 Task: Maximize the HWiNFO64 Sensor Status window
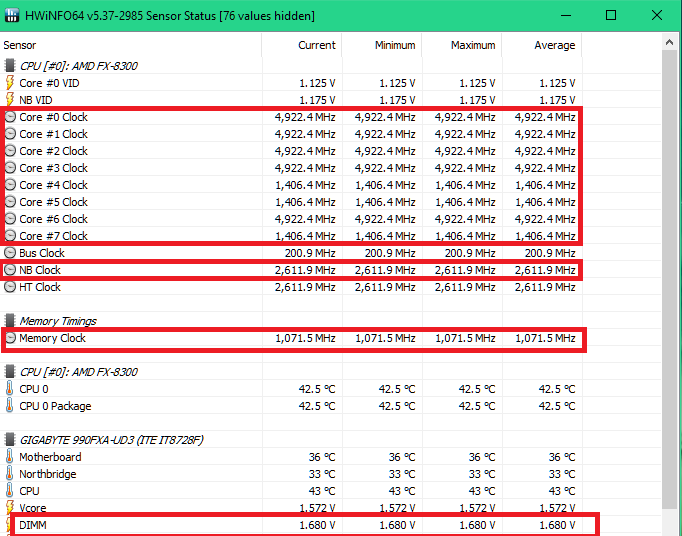click(611, 16)
